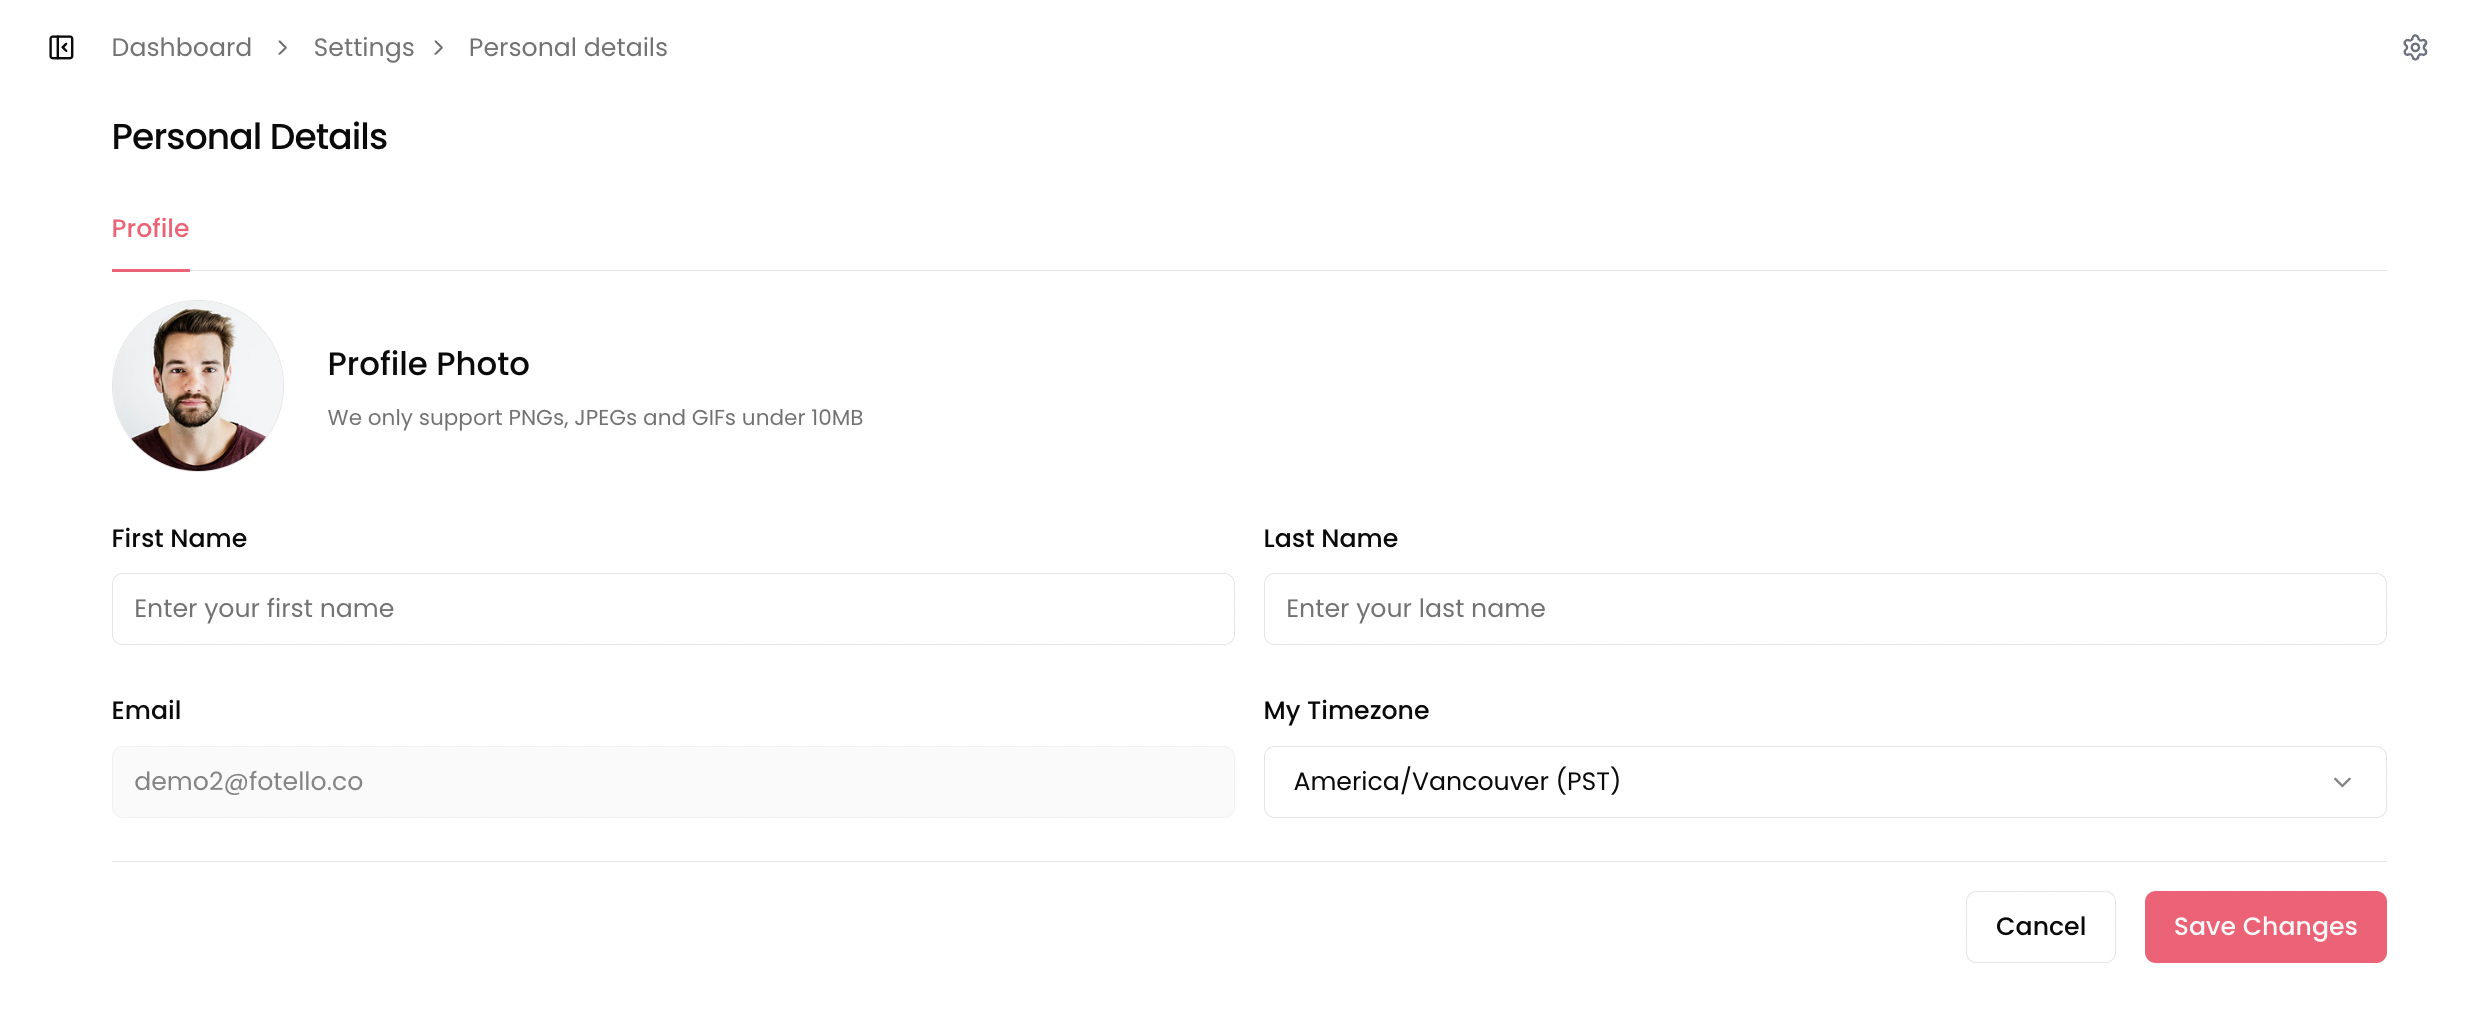Click the profile photo avatar

(198, 386)
